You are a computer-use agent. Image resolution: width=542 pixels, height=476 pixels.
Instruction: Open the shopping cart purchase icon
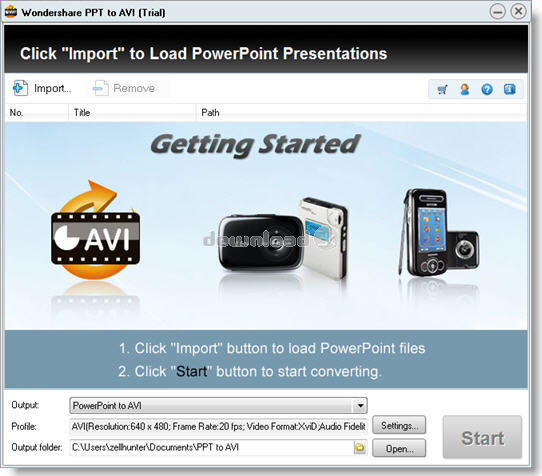tap(442, 90)
